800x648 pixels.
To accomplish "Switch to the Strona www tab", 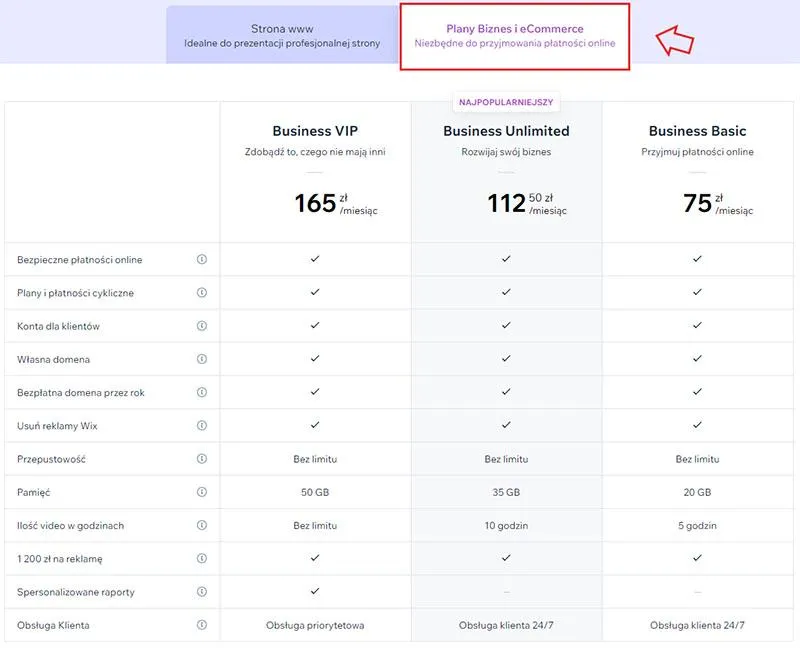I will tap(282, 36).
